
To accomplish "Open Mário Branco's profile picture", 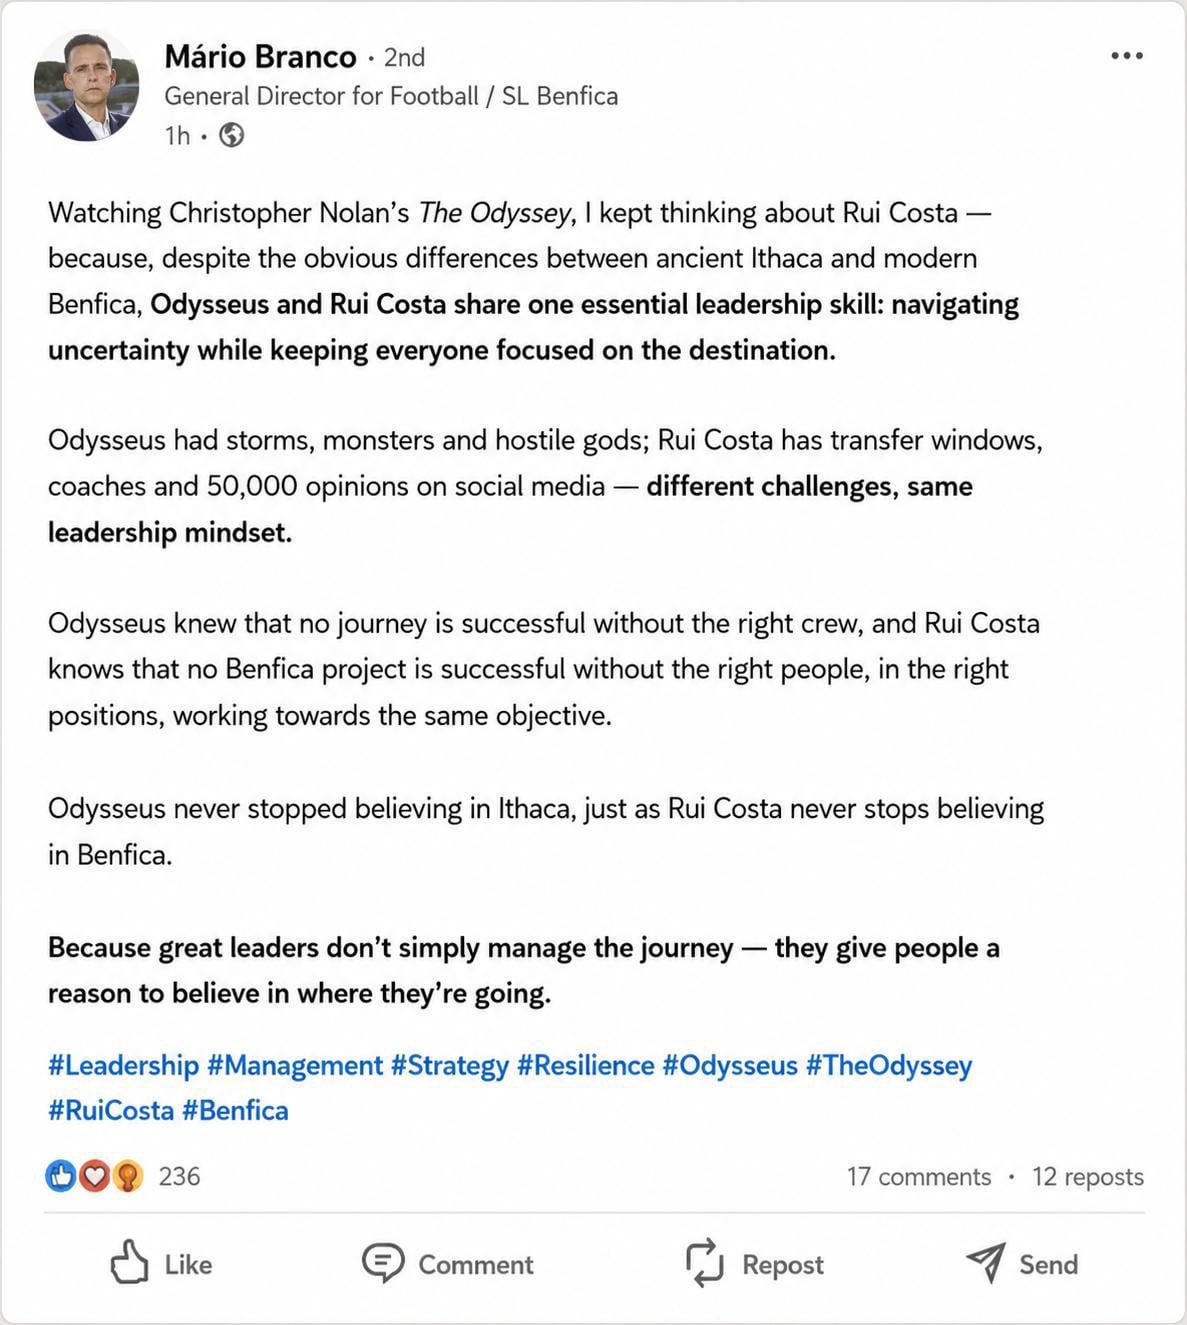I will 87,87.
